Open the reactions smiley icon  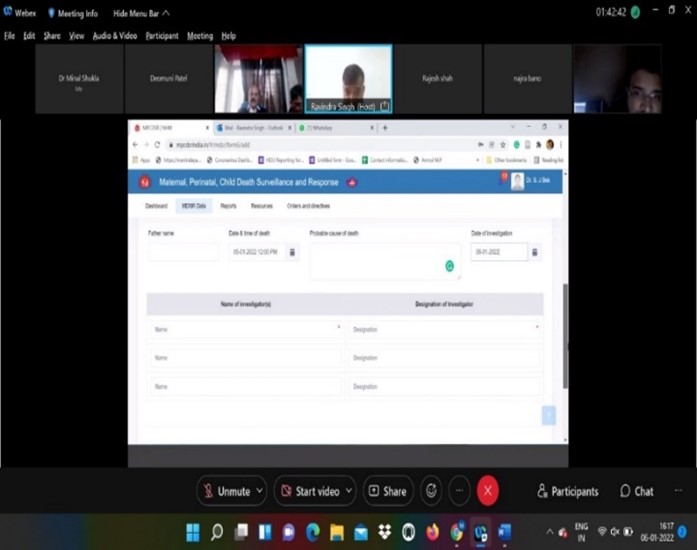point(431,491)
